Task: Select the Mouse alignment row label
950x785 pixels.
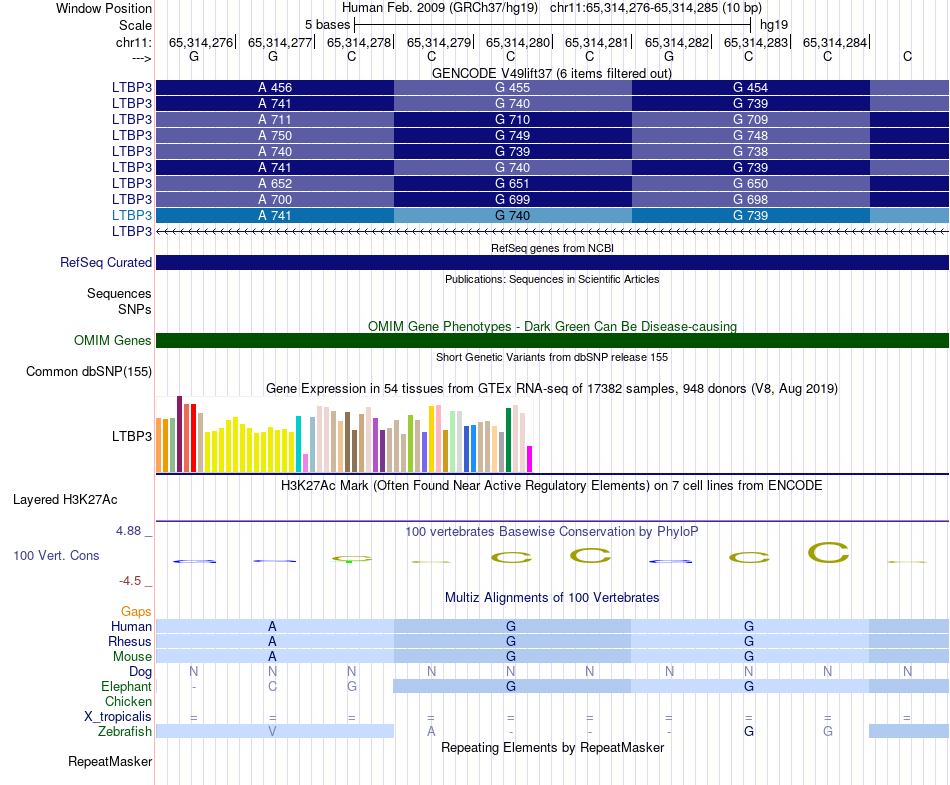Action: click(132, 657)
